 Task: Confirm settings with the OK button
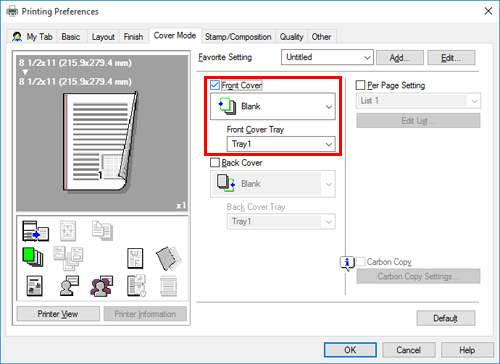point(350,350)
